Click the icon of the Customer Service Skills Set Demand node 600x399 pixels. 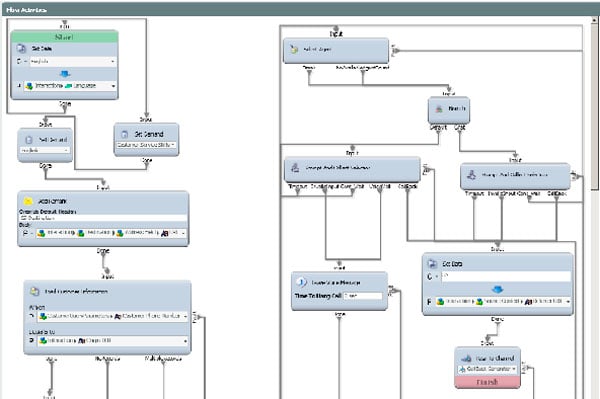pyautogui.click(x=125, y=134)
